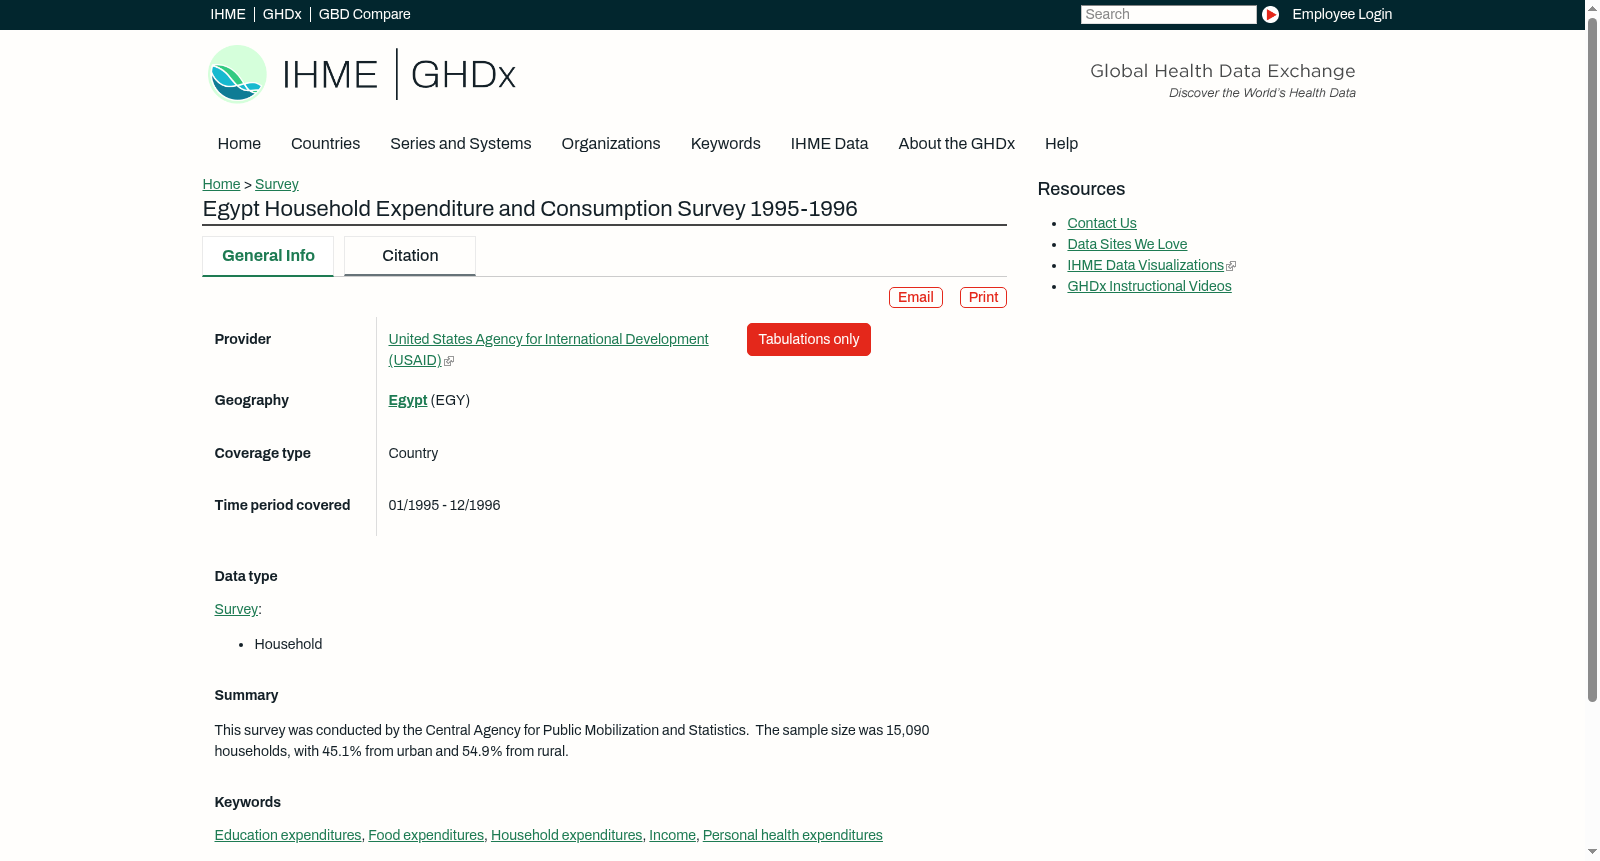
Task: Open IHME Data Visualizations link
Action: (x=1146, y=265)
